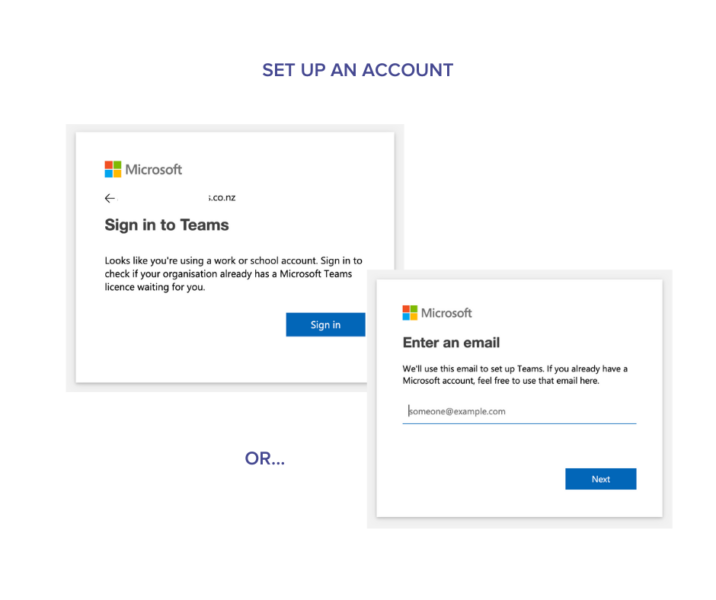Click the Microsoft wordmark in the email card
The width and height of the screenshot is (716, 600).
pos(447,313)
